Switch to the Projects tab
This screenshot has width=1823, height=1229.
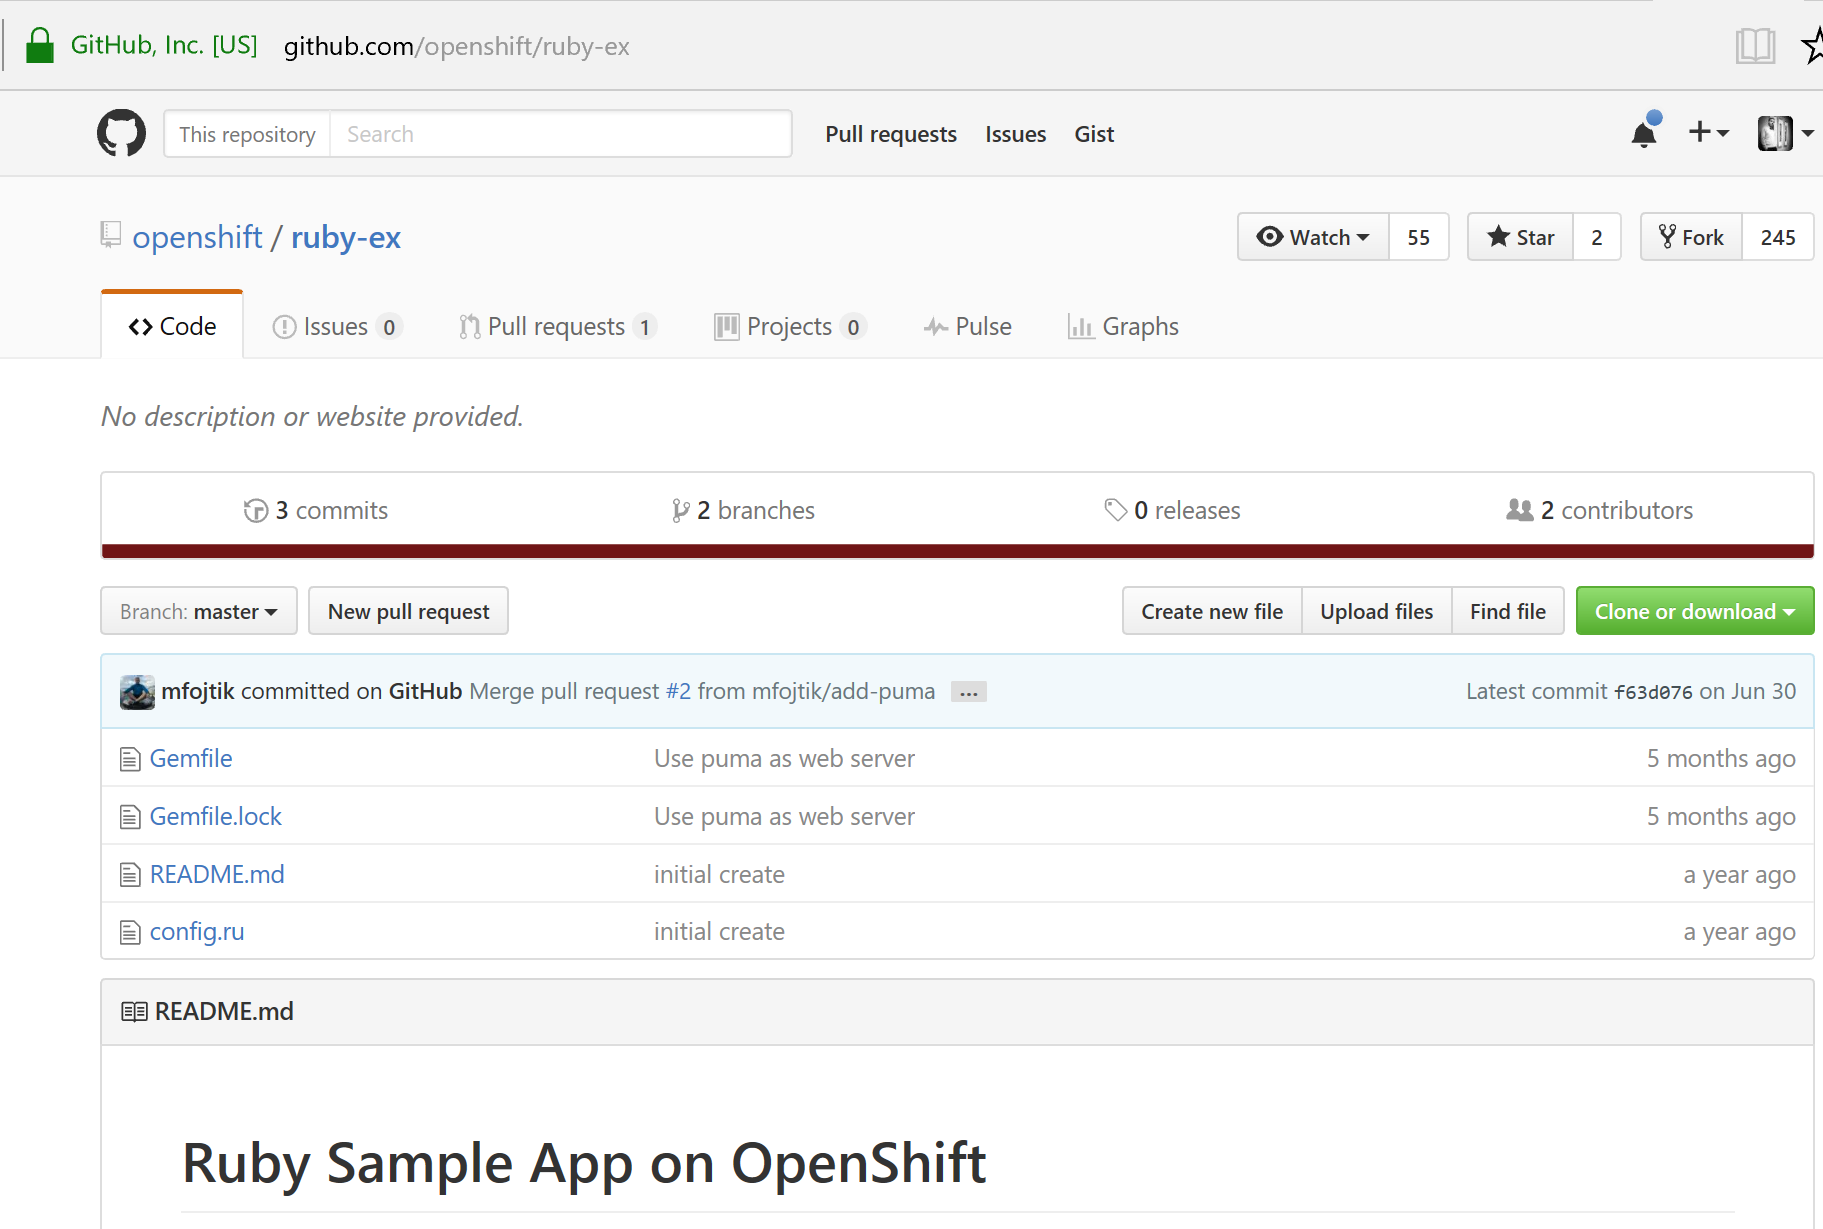790,327
